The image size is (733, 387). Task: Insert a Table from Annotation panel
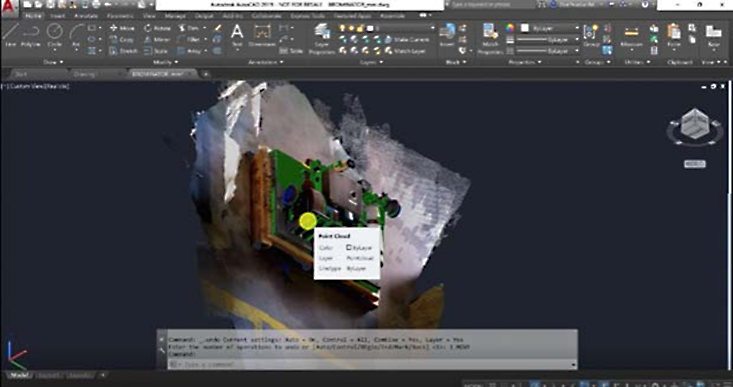point(291,51)
